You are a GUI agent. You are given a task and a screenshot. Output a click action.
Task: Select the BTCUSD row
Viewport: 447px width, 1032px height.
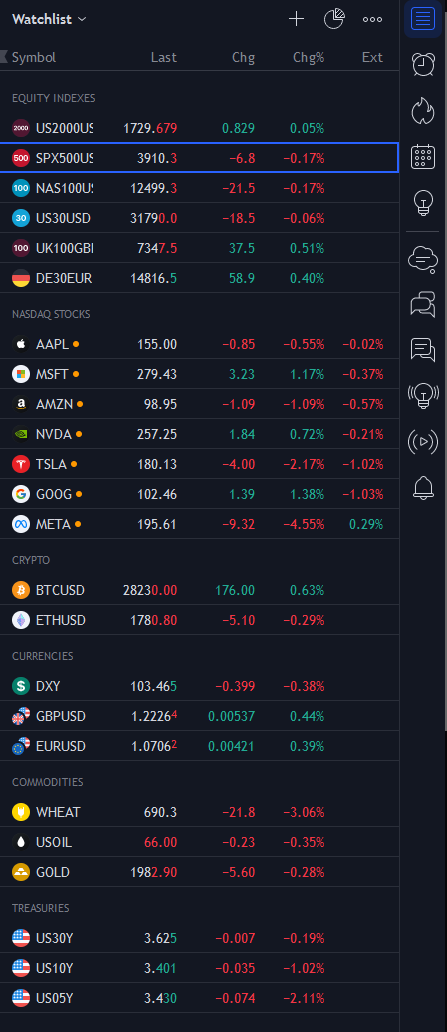click(199, 590)
